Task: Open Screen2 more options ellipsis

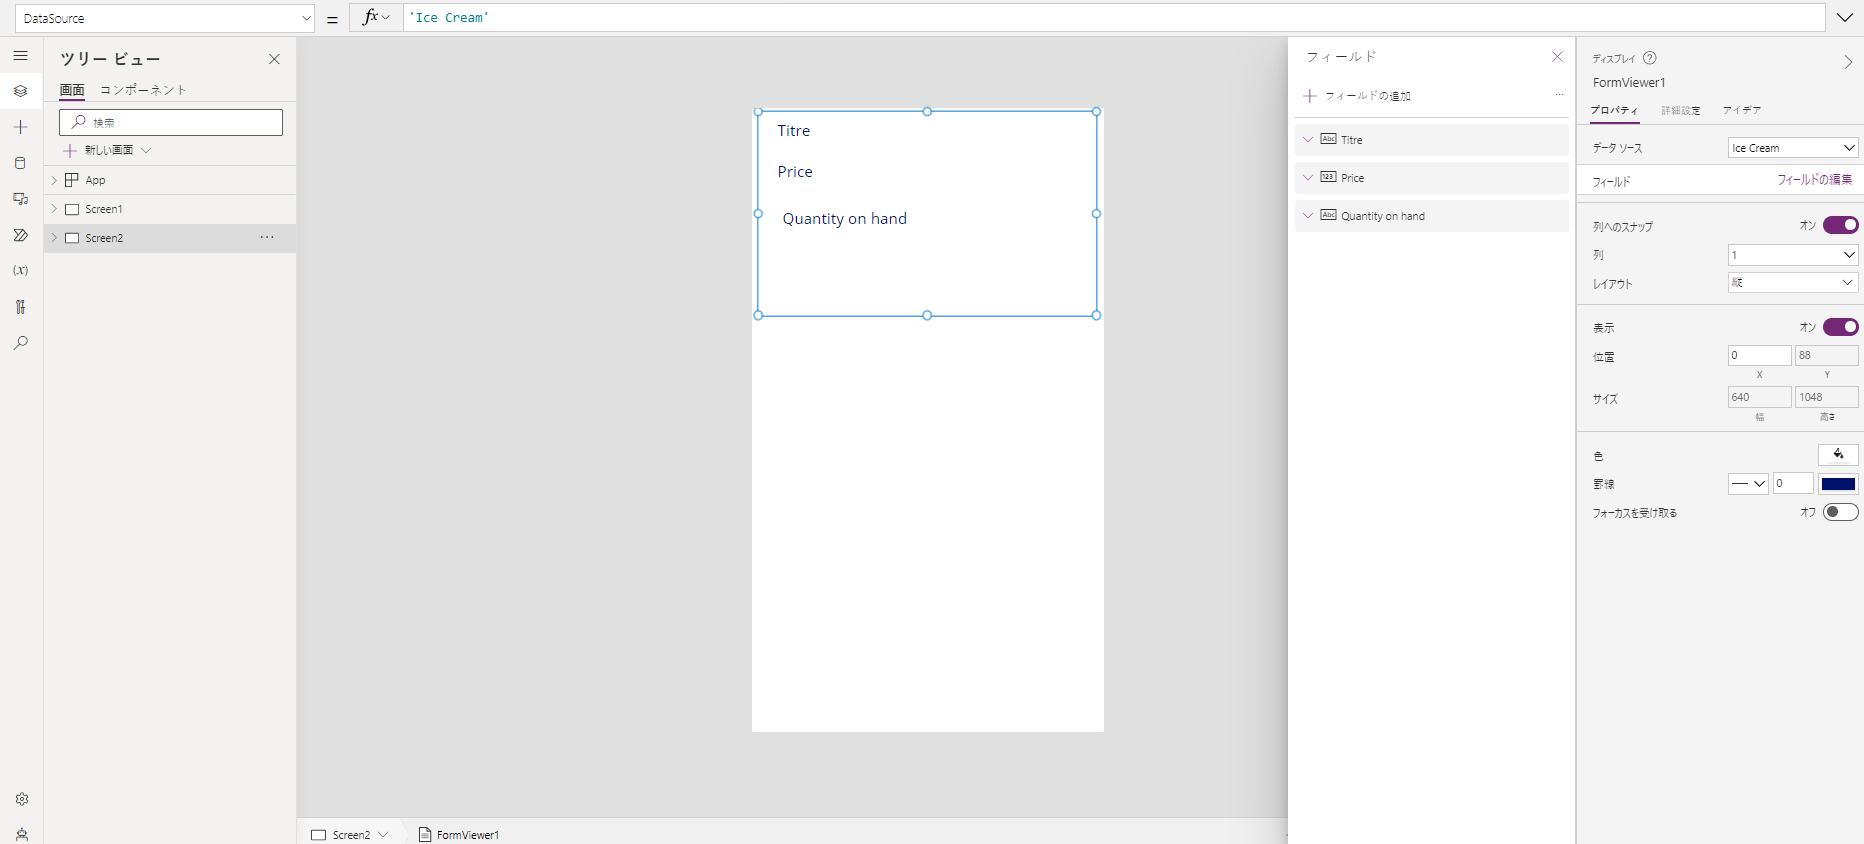Action: click(x=267, y=237)
